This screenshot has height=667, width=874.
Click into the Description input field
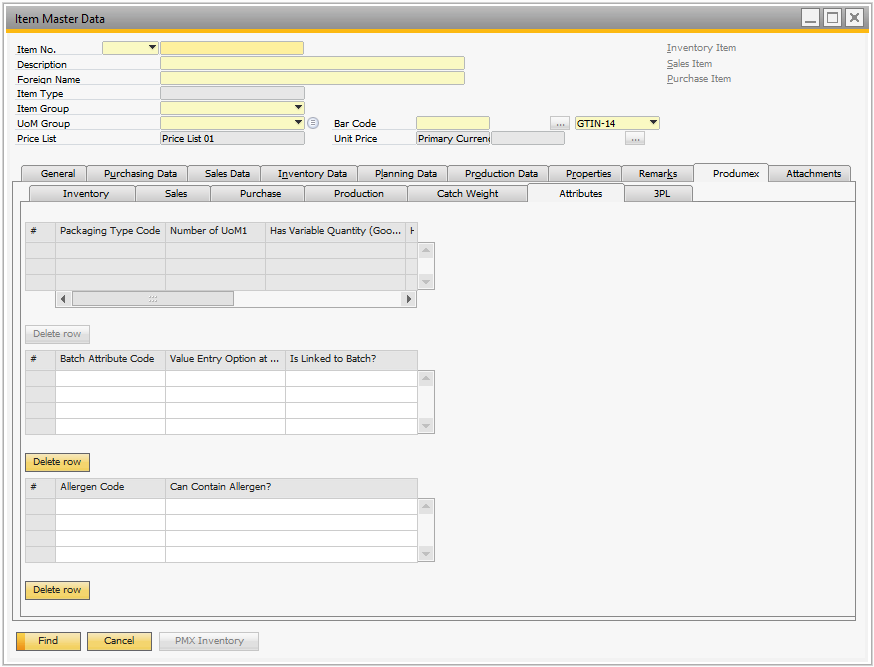pyautogui.click(x=312, y=63)
